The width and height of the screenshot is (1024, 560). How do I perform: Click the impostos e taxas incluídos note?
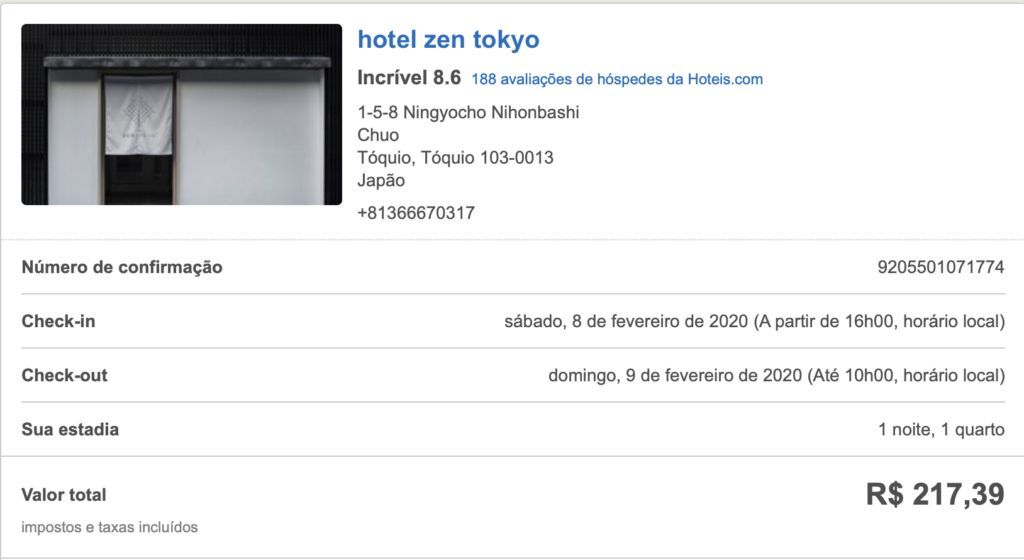click(109, 527)
